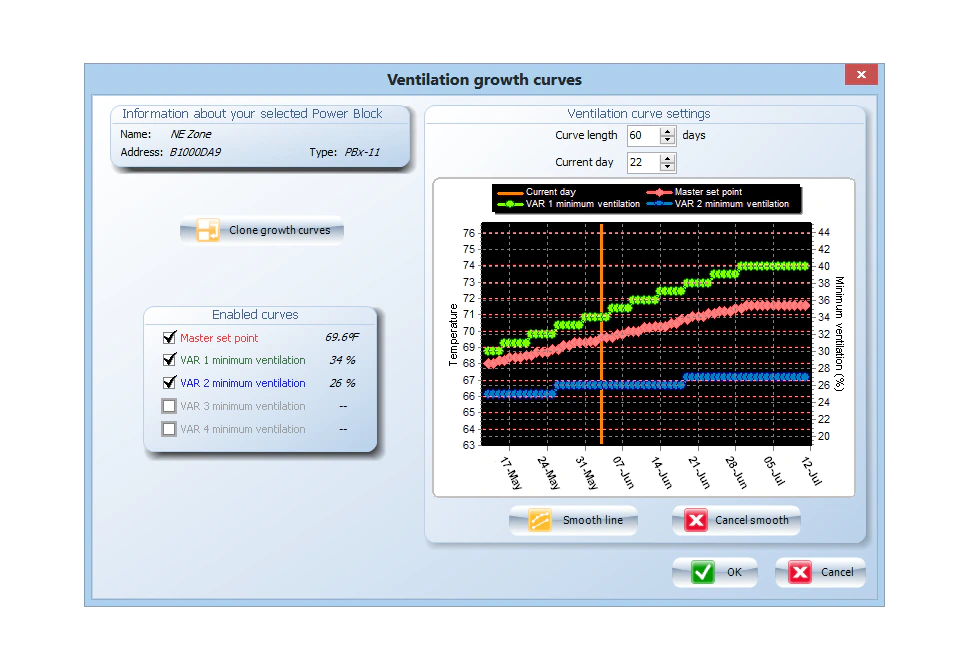Increase Current day with up arrow
The image size is (970, 670).
click(x=668, y=157)
